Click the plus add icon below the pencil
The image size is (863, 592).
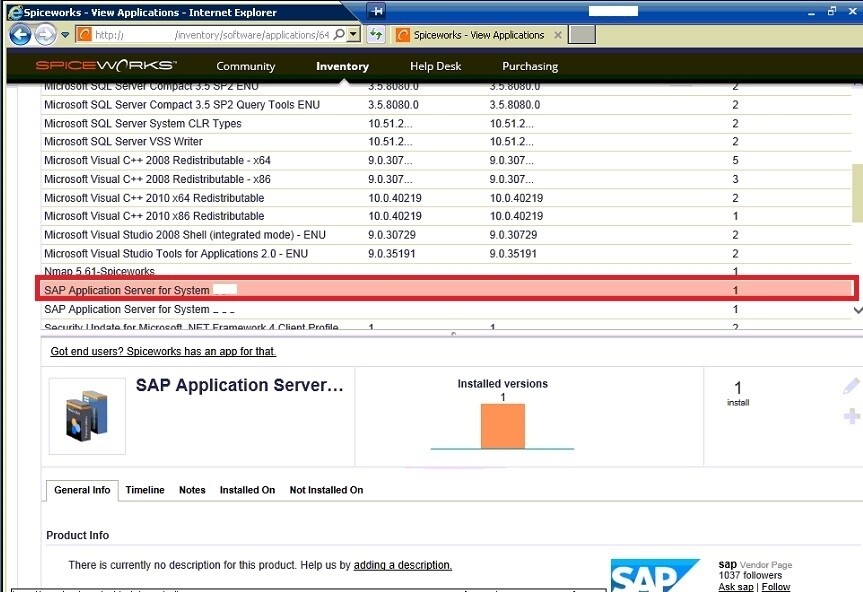click(851, 416)
